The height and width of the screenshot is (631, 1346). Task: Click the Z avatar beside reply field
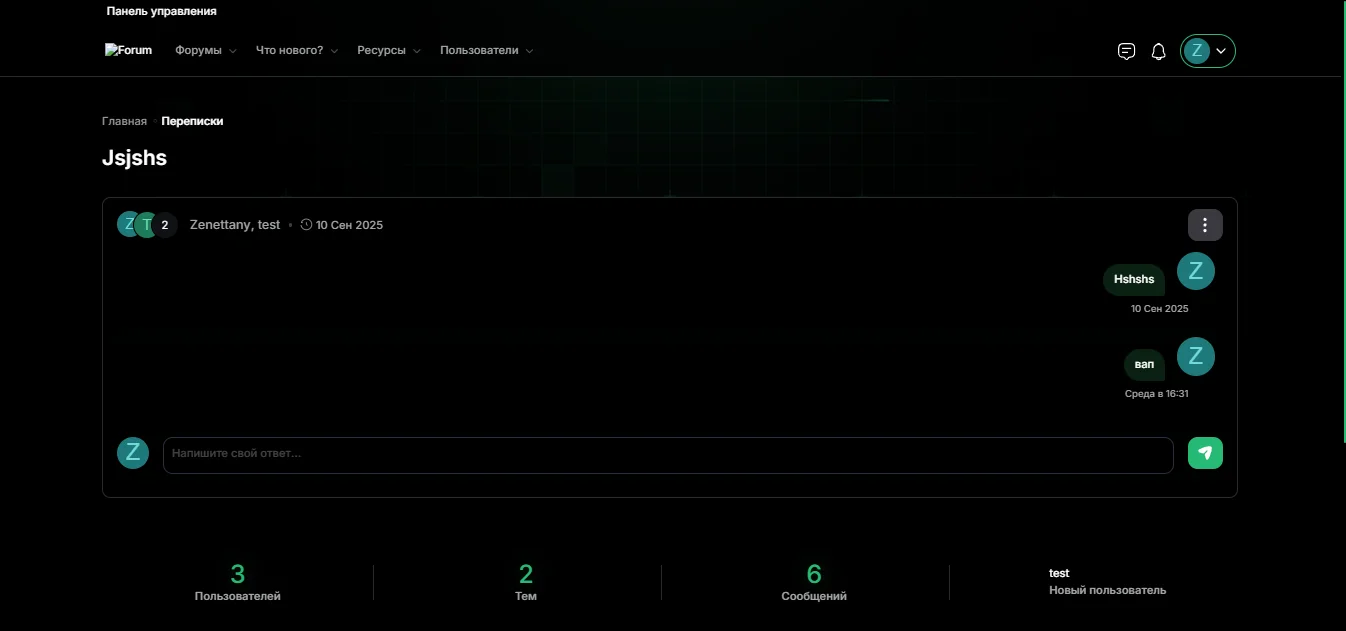pos(133,453)
